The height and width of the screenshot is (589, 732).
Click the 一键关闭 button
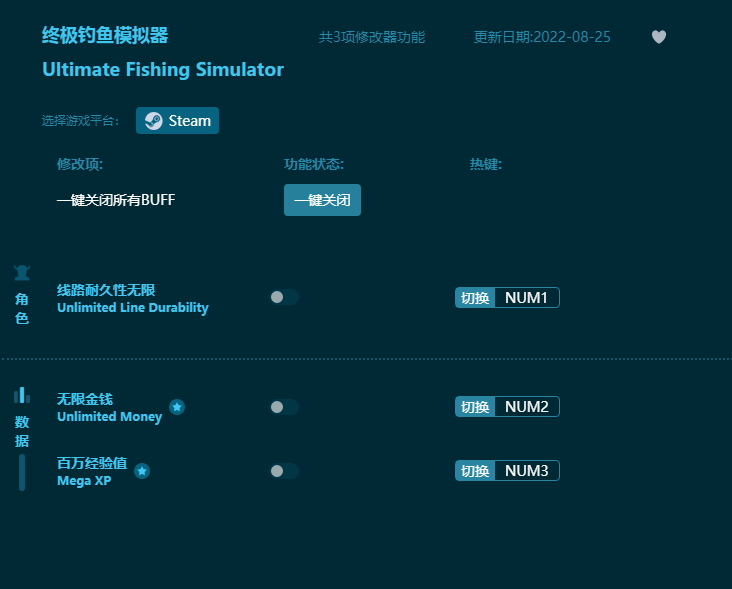pyautogui.click(x=322, y=200)
